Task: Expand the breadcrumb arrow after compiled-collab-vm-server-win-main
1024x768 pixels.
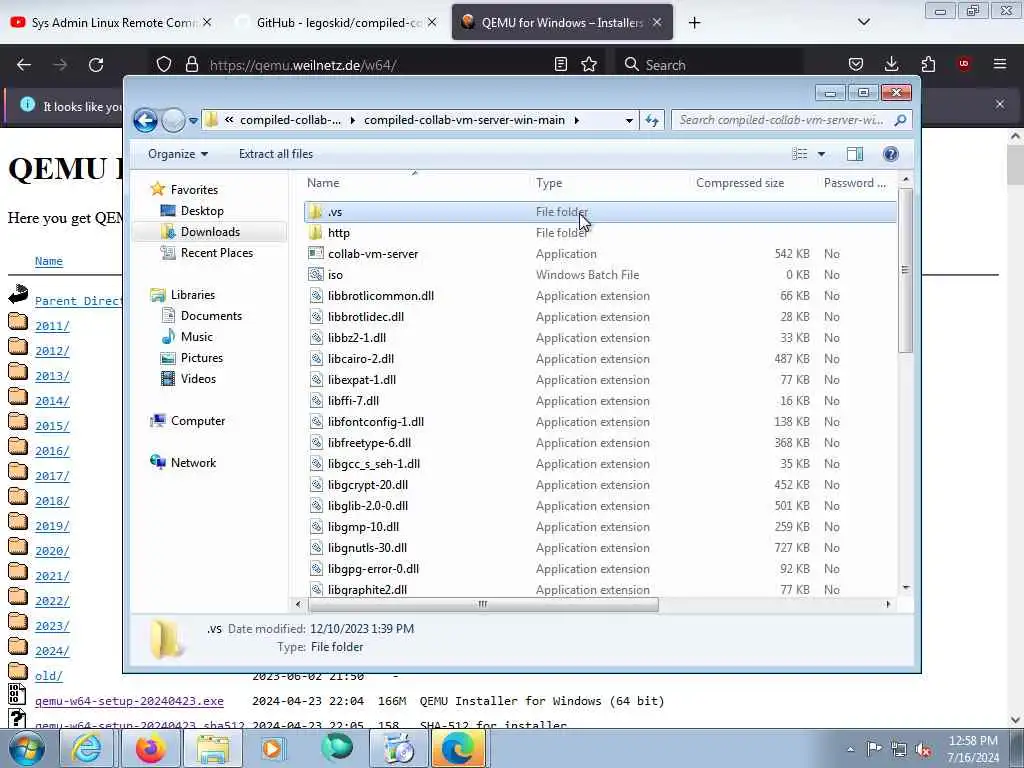Action: tap(577, 120)
